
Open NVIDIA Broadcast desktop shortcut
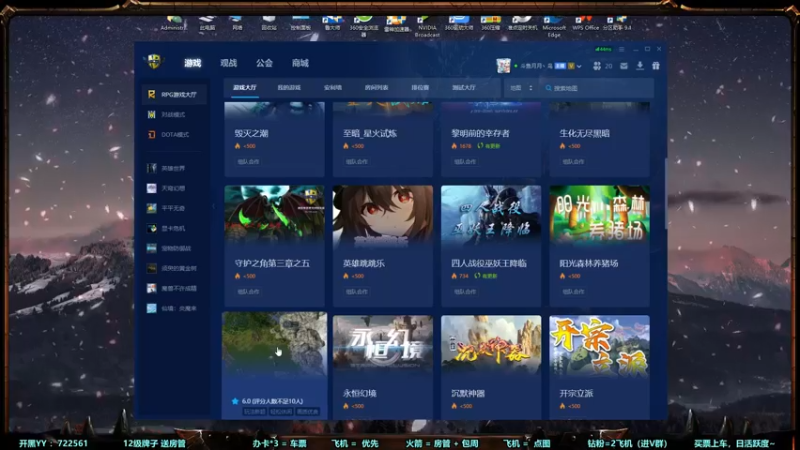coord(427,27)
